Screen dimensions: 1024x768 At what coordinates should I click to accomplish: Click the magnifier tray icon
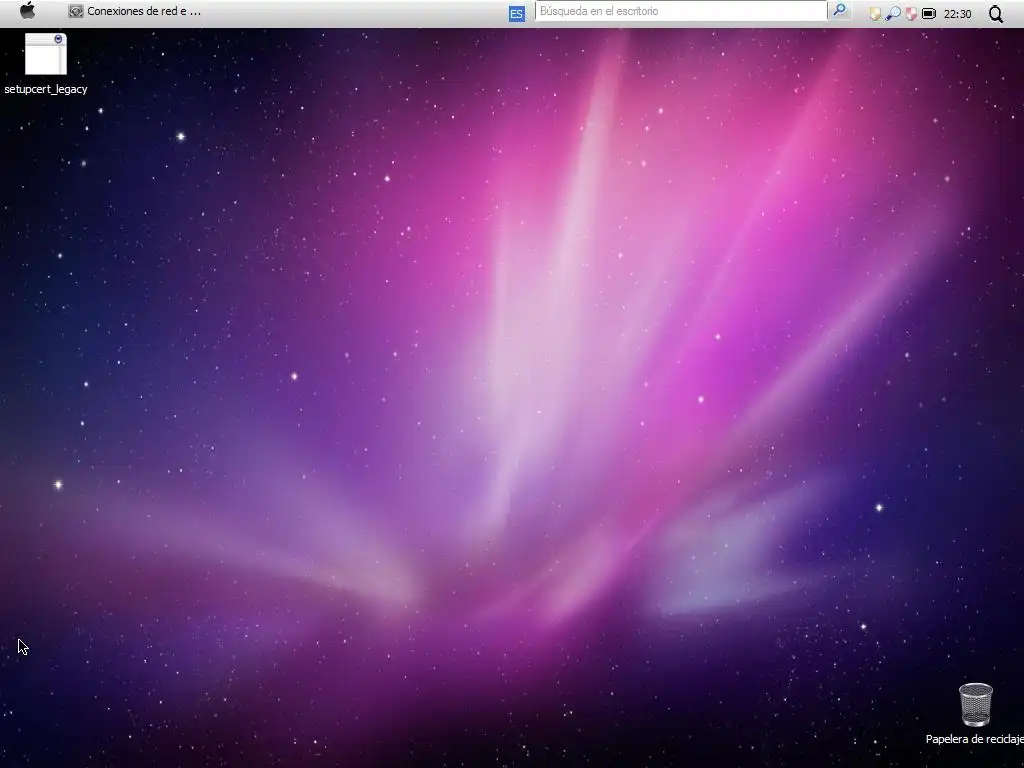tap(893, 14)
